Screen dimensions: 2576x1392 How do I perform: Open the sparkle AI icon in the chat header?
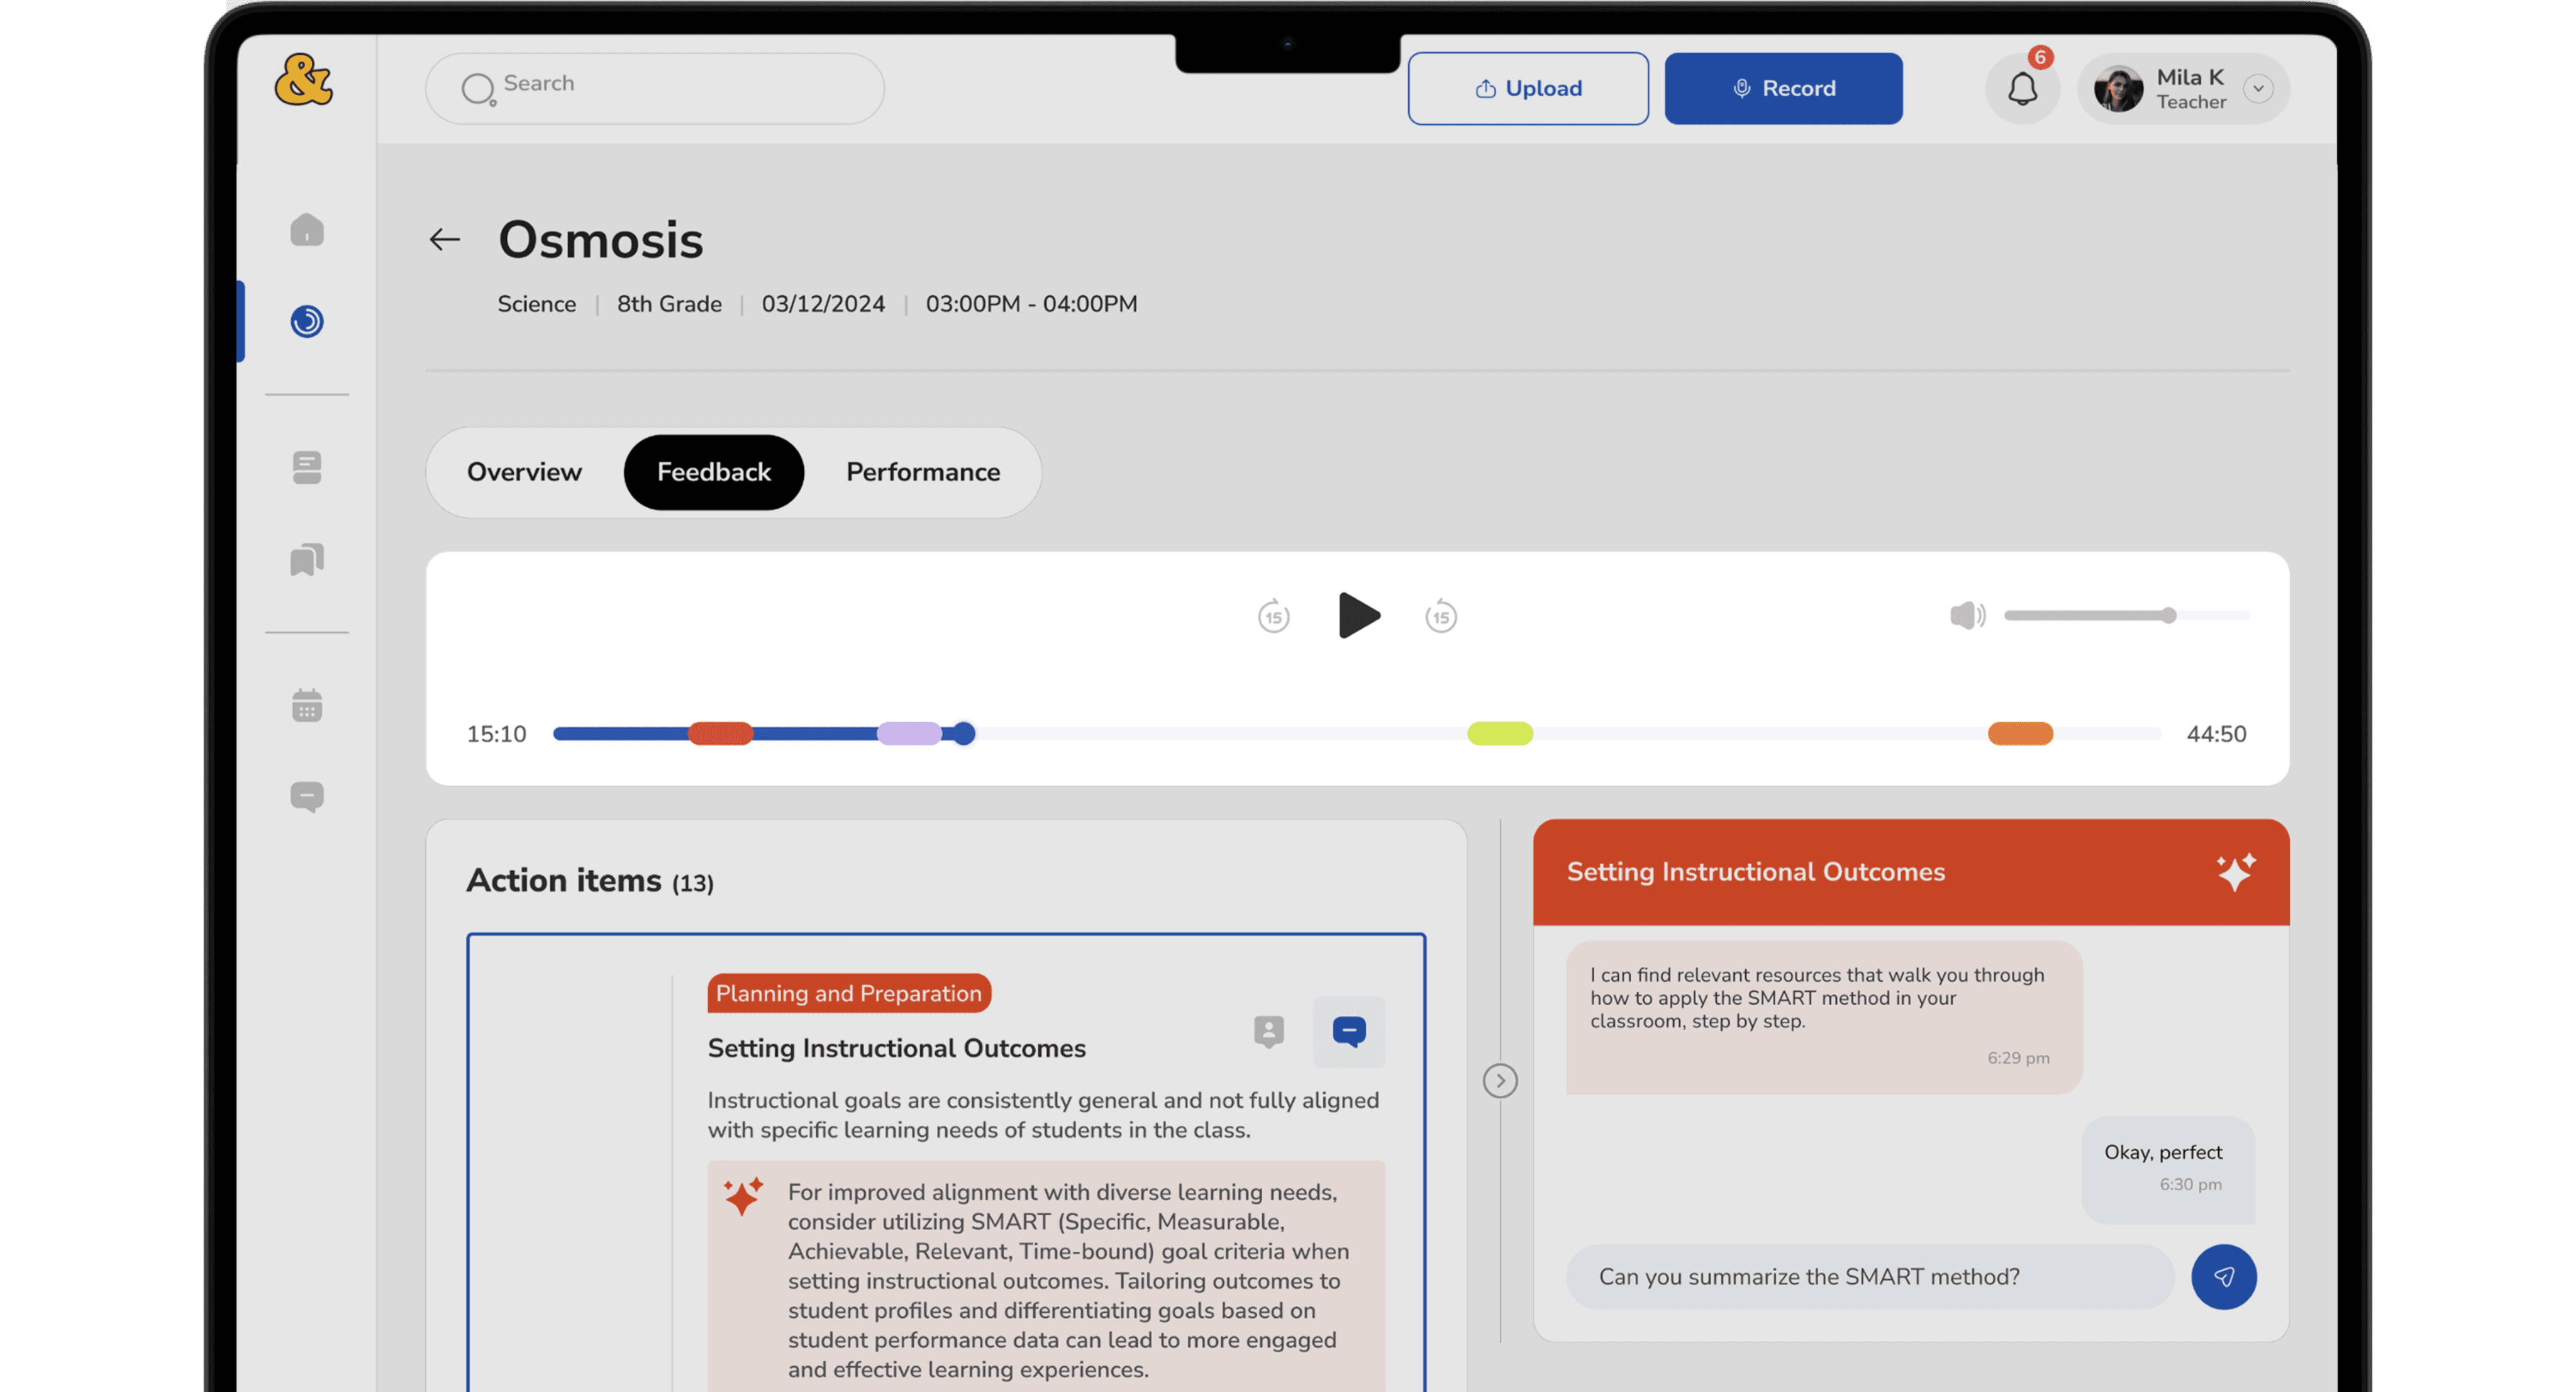(2235, 872)
